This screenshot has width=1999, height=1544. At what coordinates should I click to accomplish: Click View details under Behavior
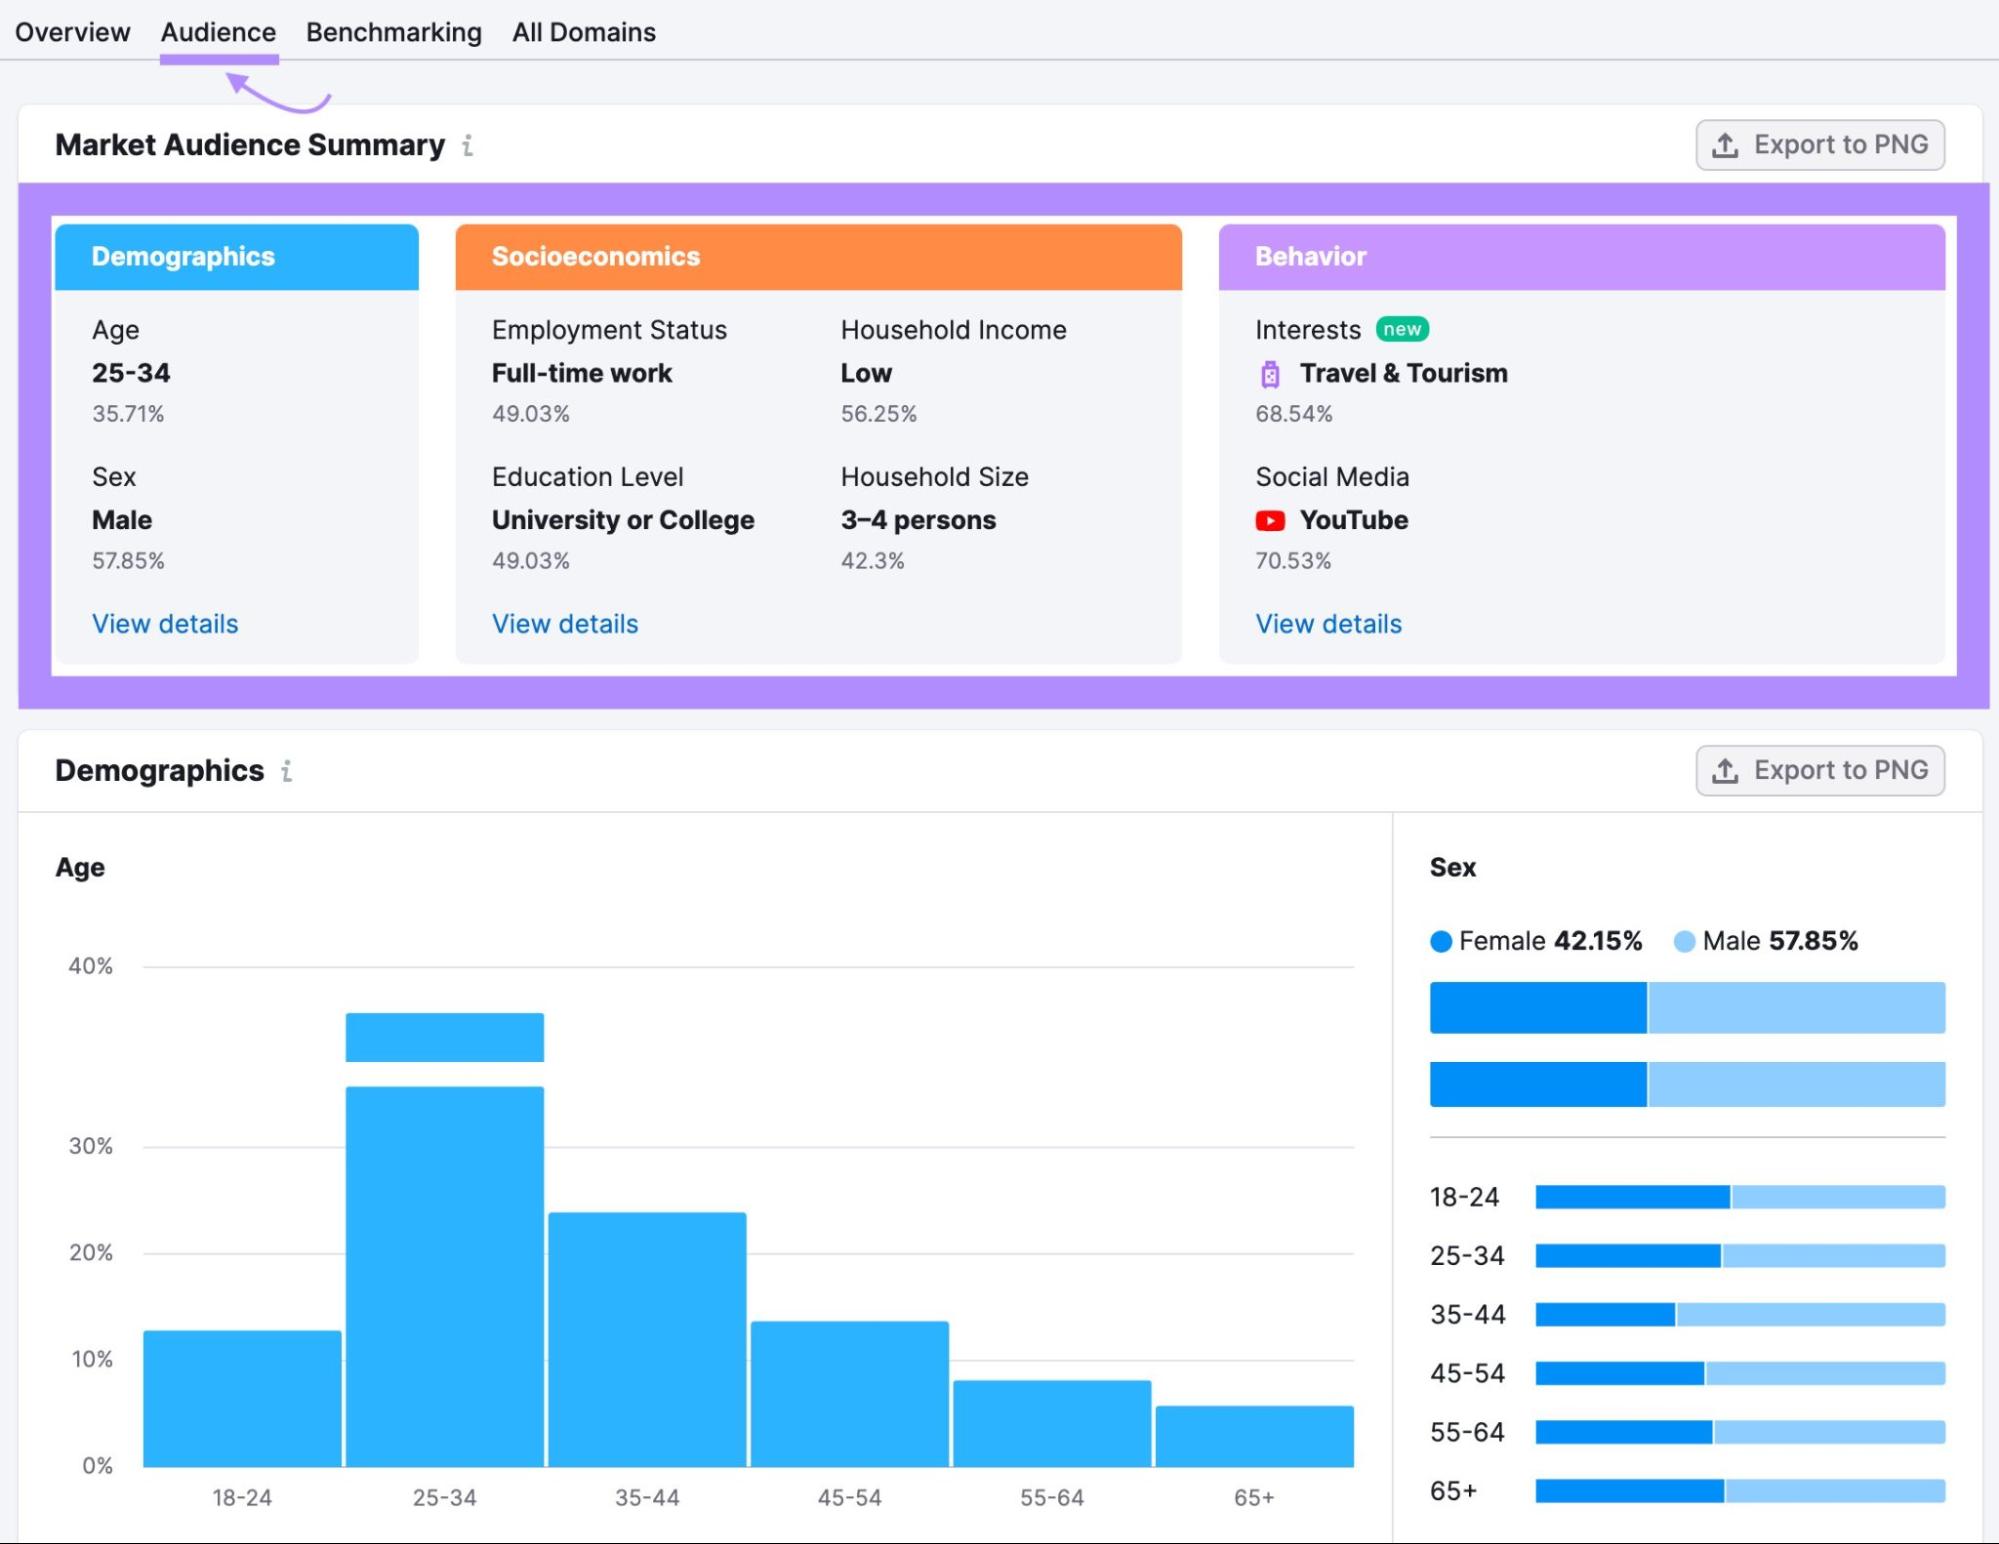coord(1328,623)
